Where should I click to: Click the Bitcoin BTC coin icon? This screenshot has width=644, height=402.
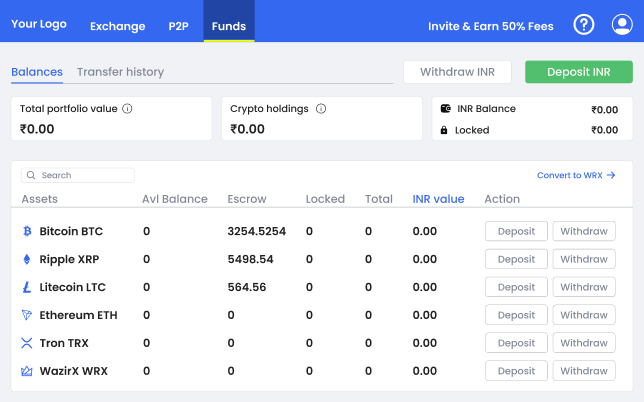(27, 231)
